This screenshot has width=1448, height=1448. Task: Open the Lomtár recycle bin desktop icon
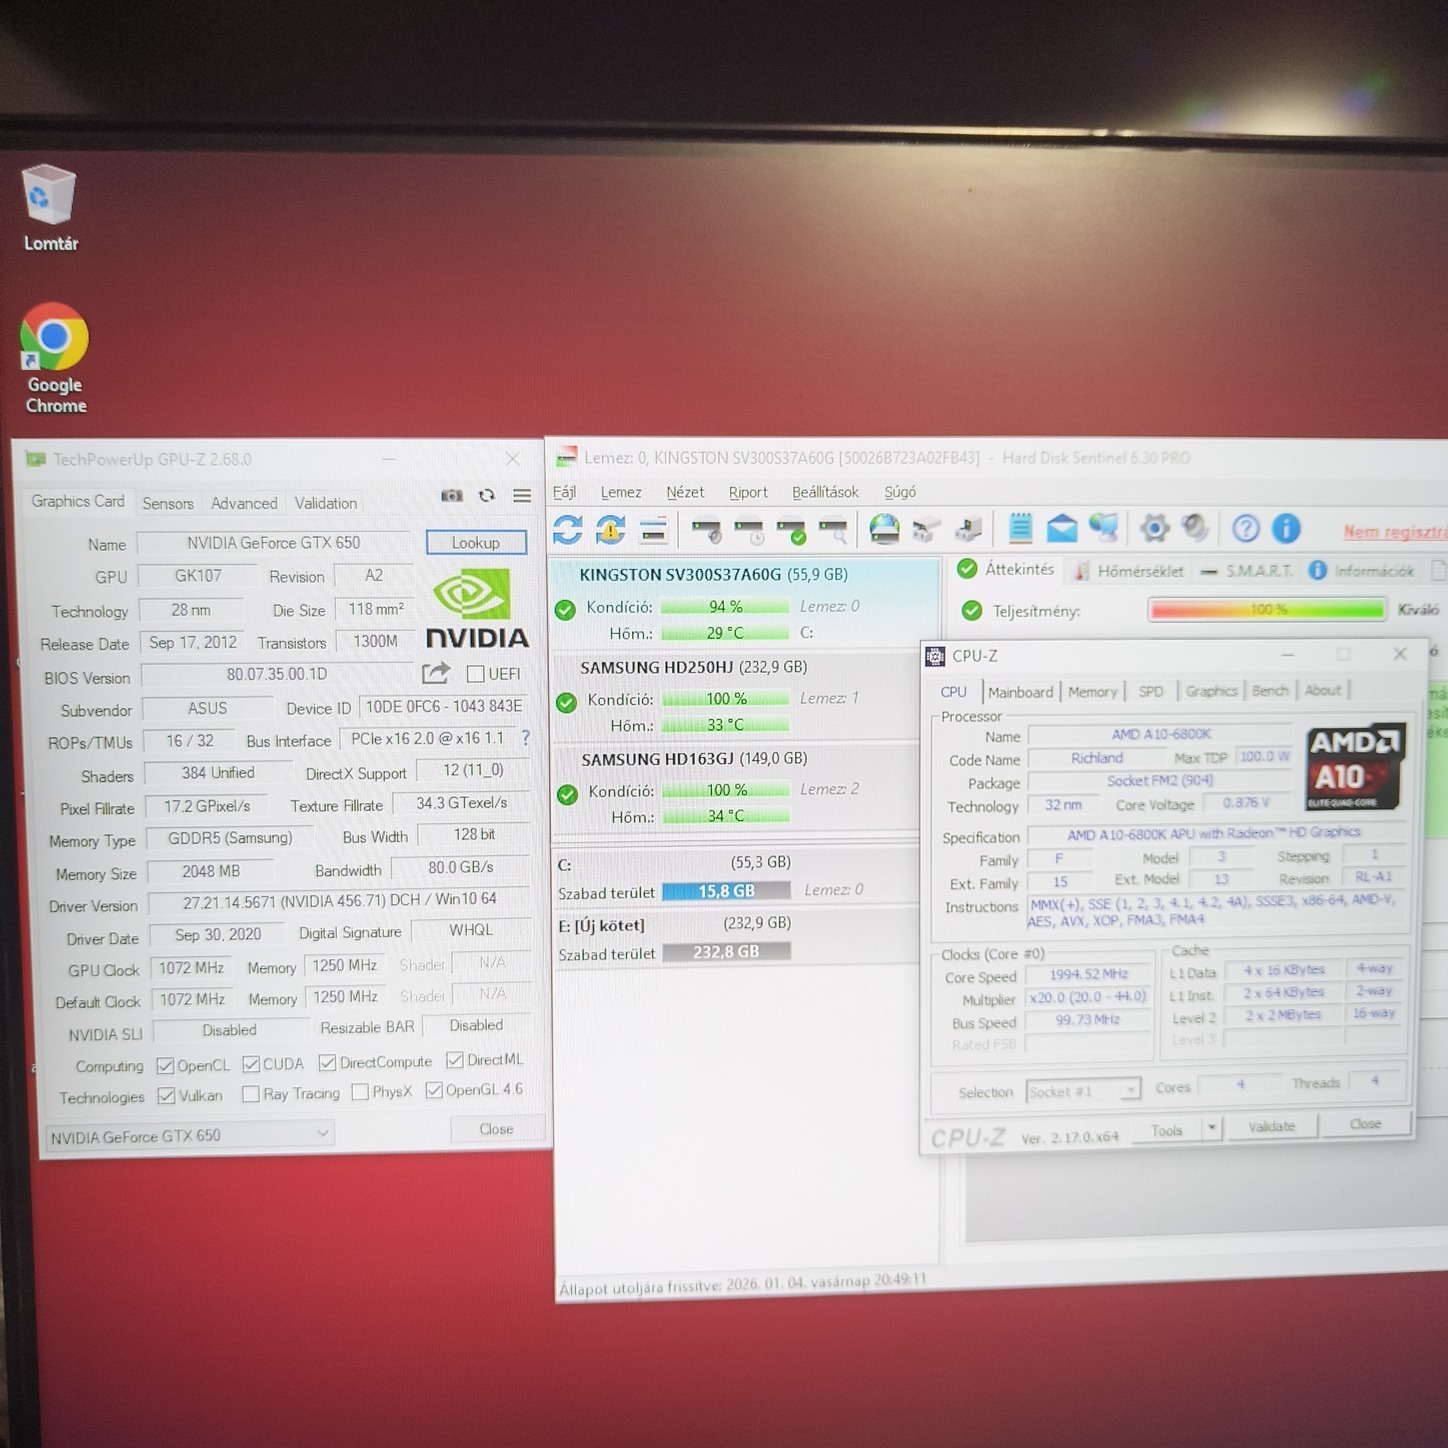pos(49,208)
